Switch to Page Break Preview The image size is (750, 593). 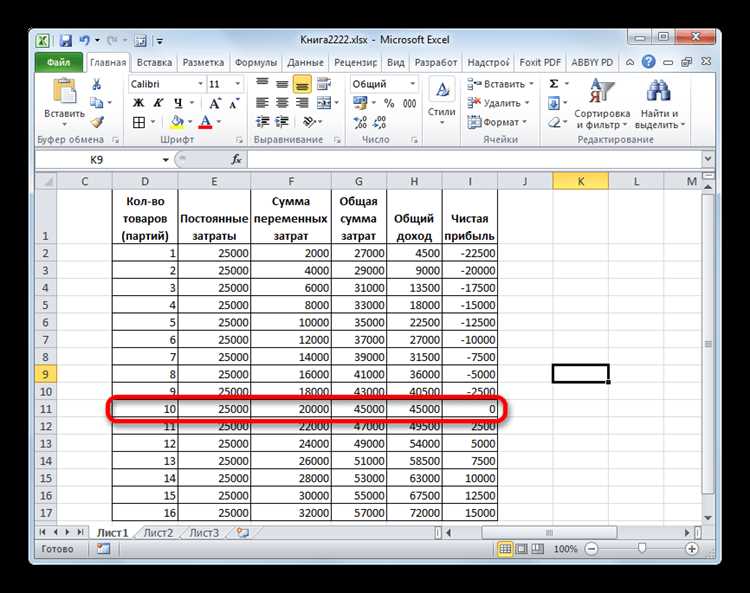(x=538, y=549)
